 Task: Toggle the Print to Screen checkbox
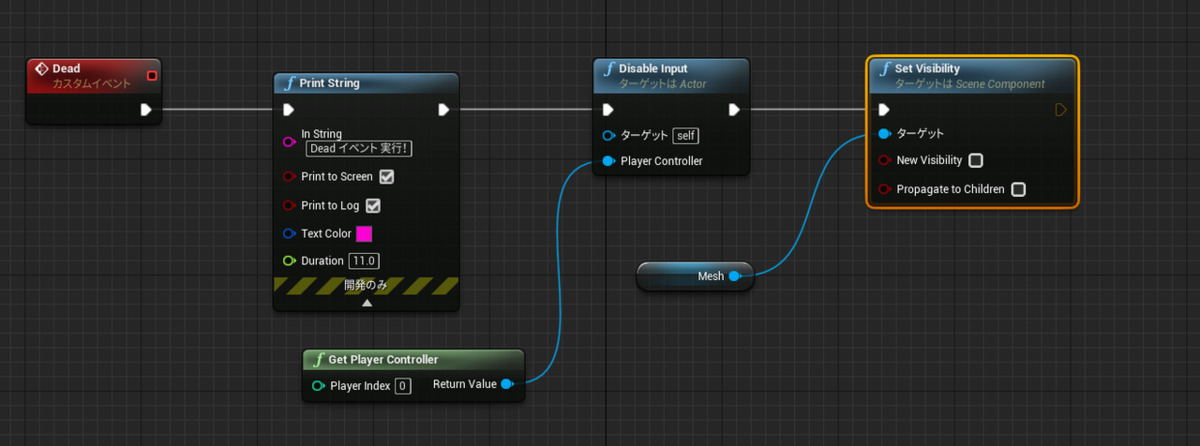[x=386, y=177]
